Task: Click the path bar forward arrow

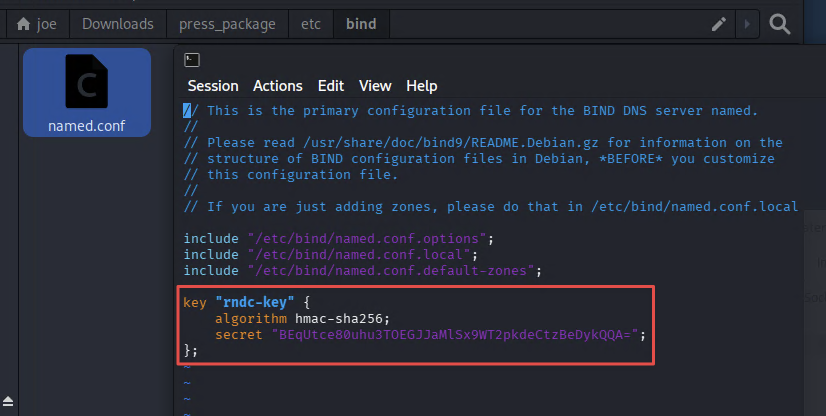Action: pyautogui.click(x=746, y=24)
